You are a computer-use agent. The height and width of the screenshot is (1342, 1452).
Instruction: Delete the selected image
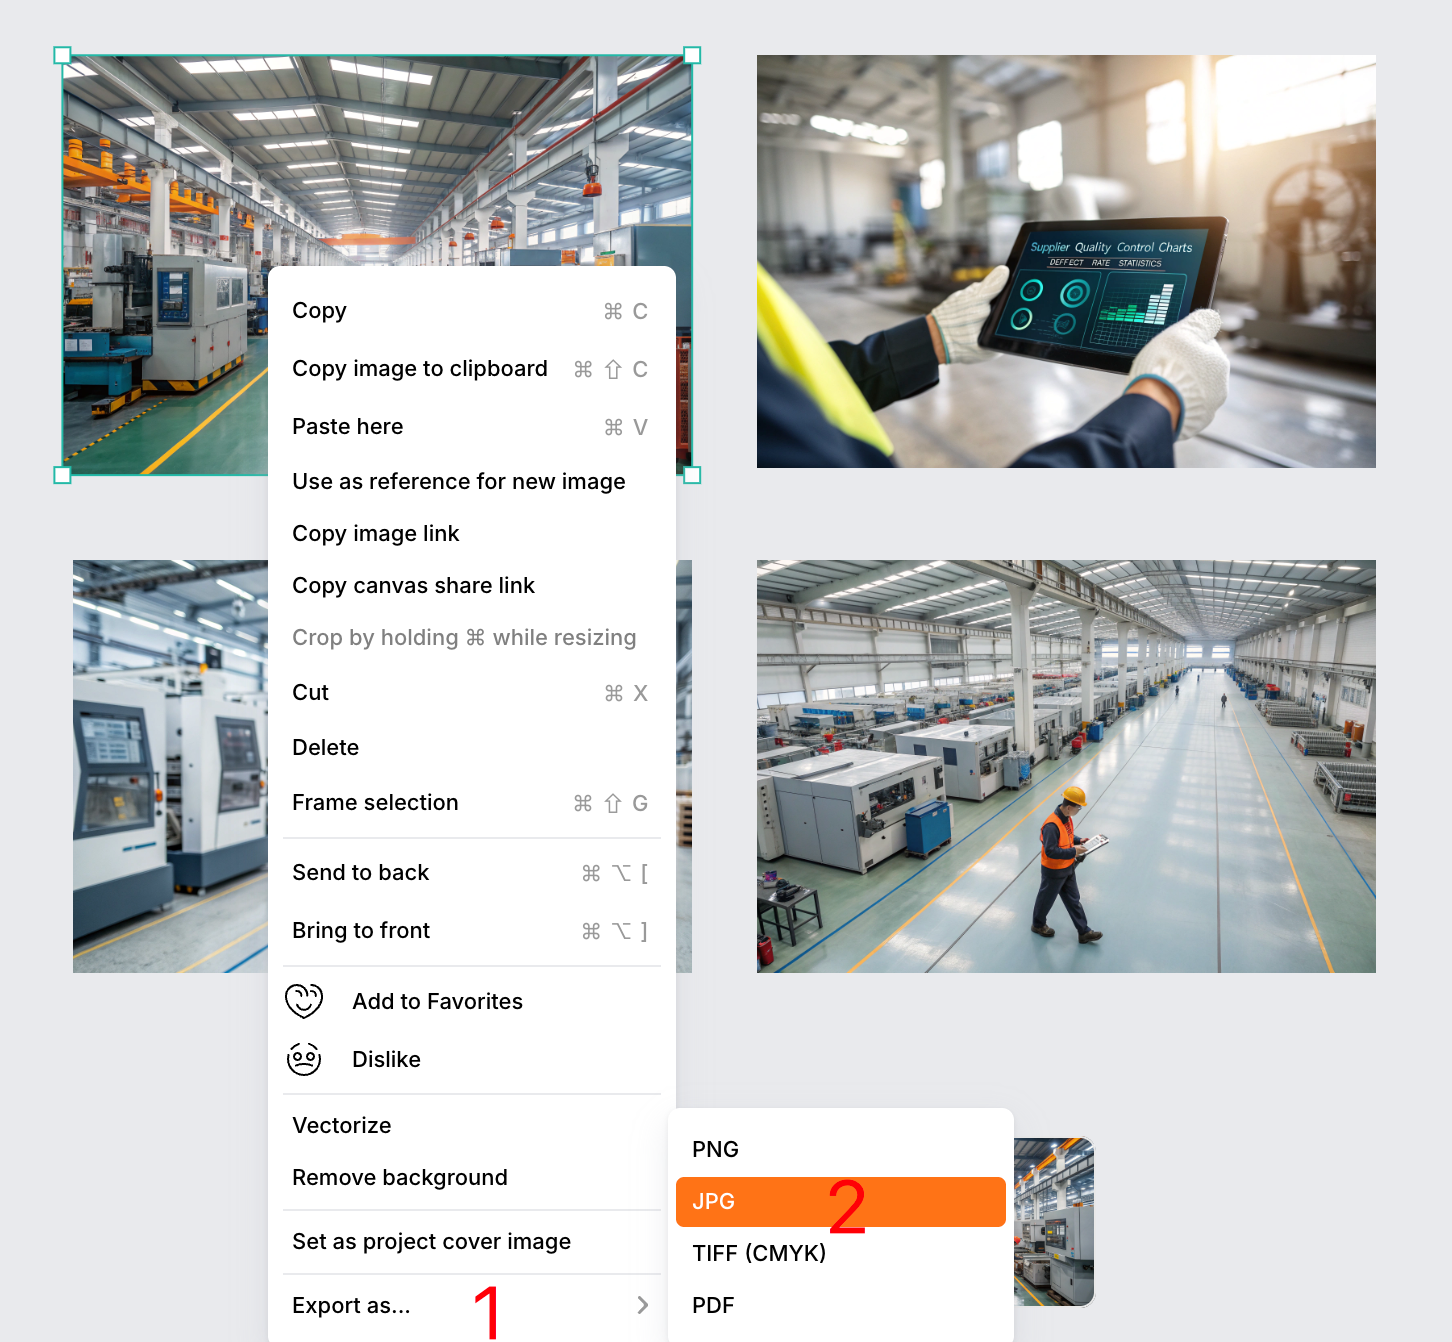(x=325, y=747)
